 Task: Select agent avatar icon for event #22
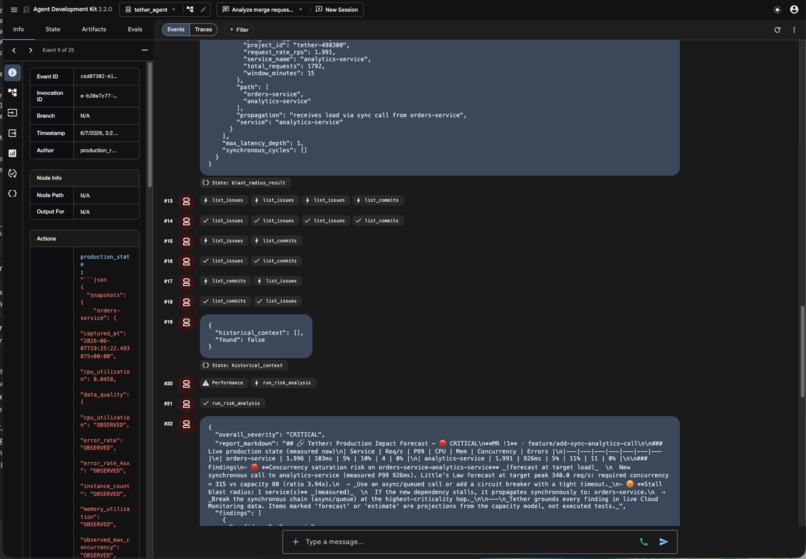tap(186, 424)
